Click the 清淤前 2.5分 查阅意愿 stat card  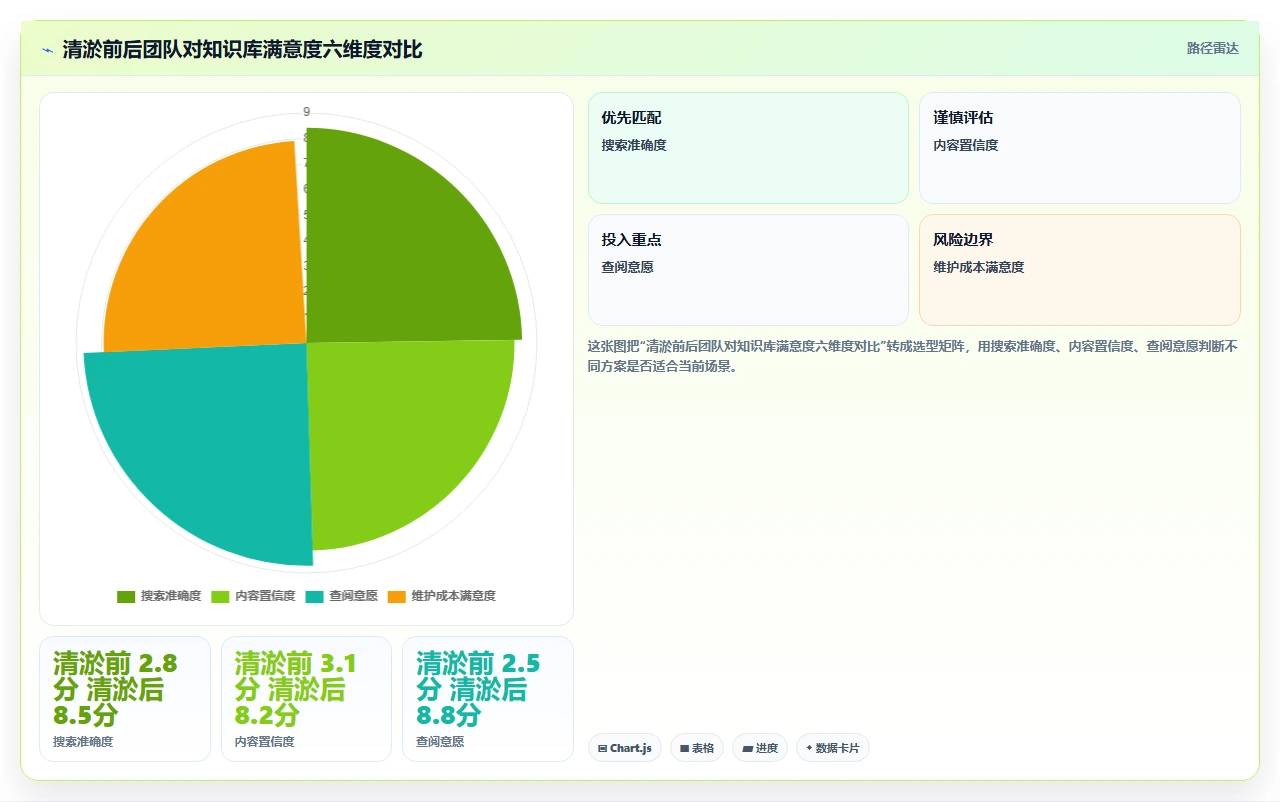(488, 699)
